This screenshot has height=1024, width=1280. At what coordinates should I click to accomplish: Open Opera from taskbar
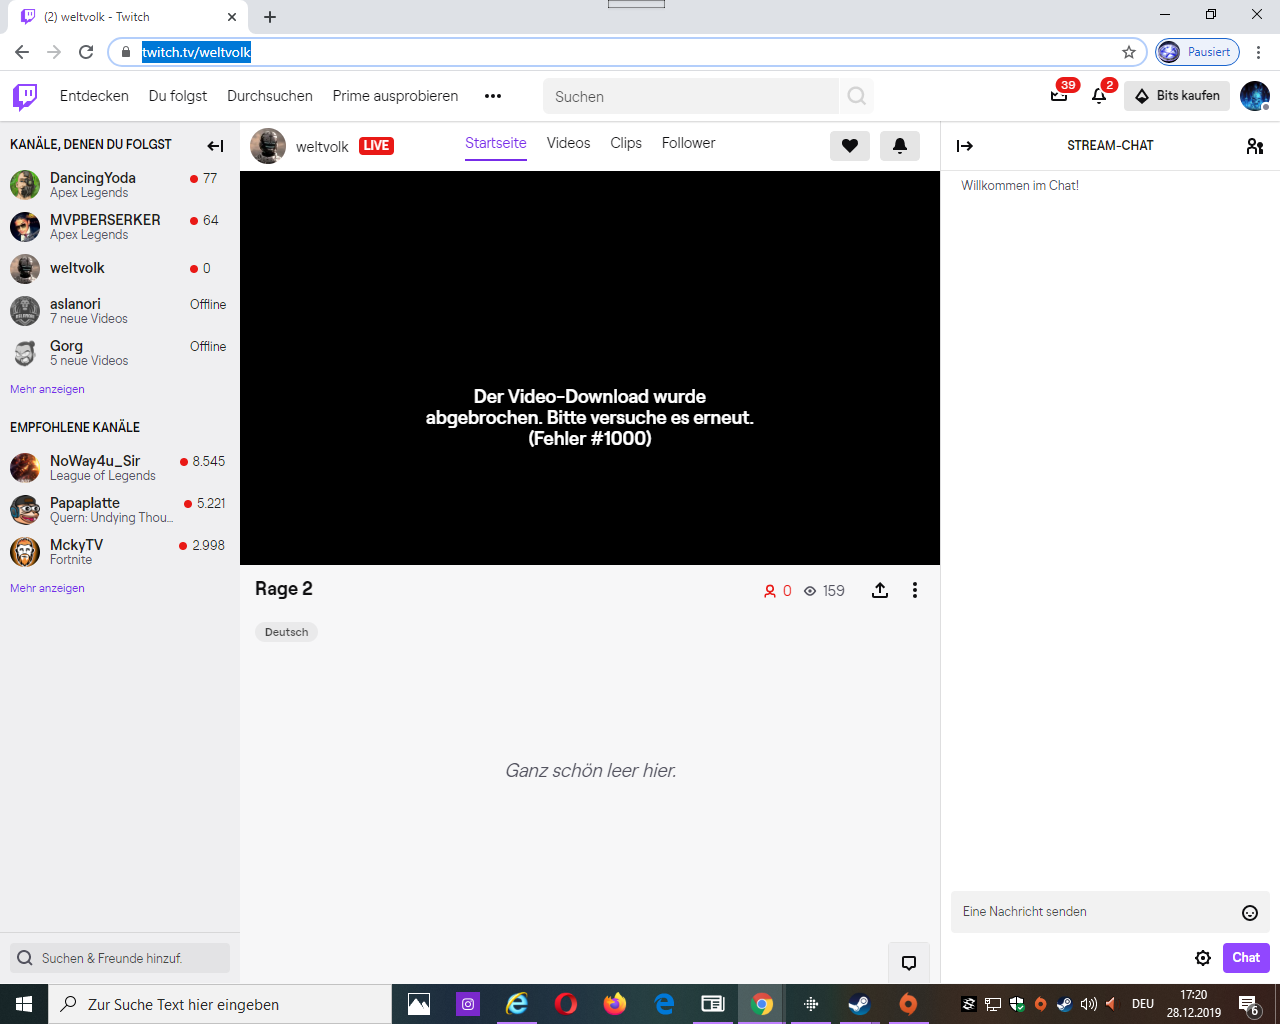point(566,1004)
